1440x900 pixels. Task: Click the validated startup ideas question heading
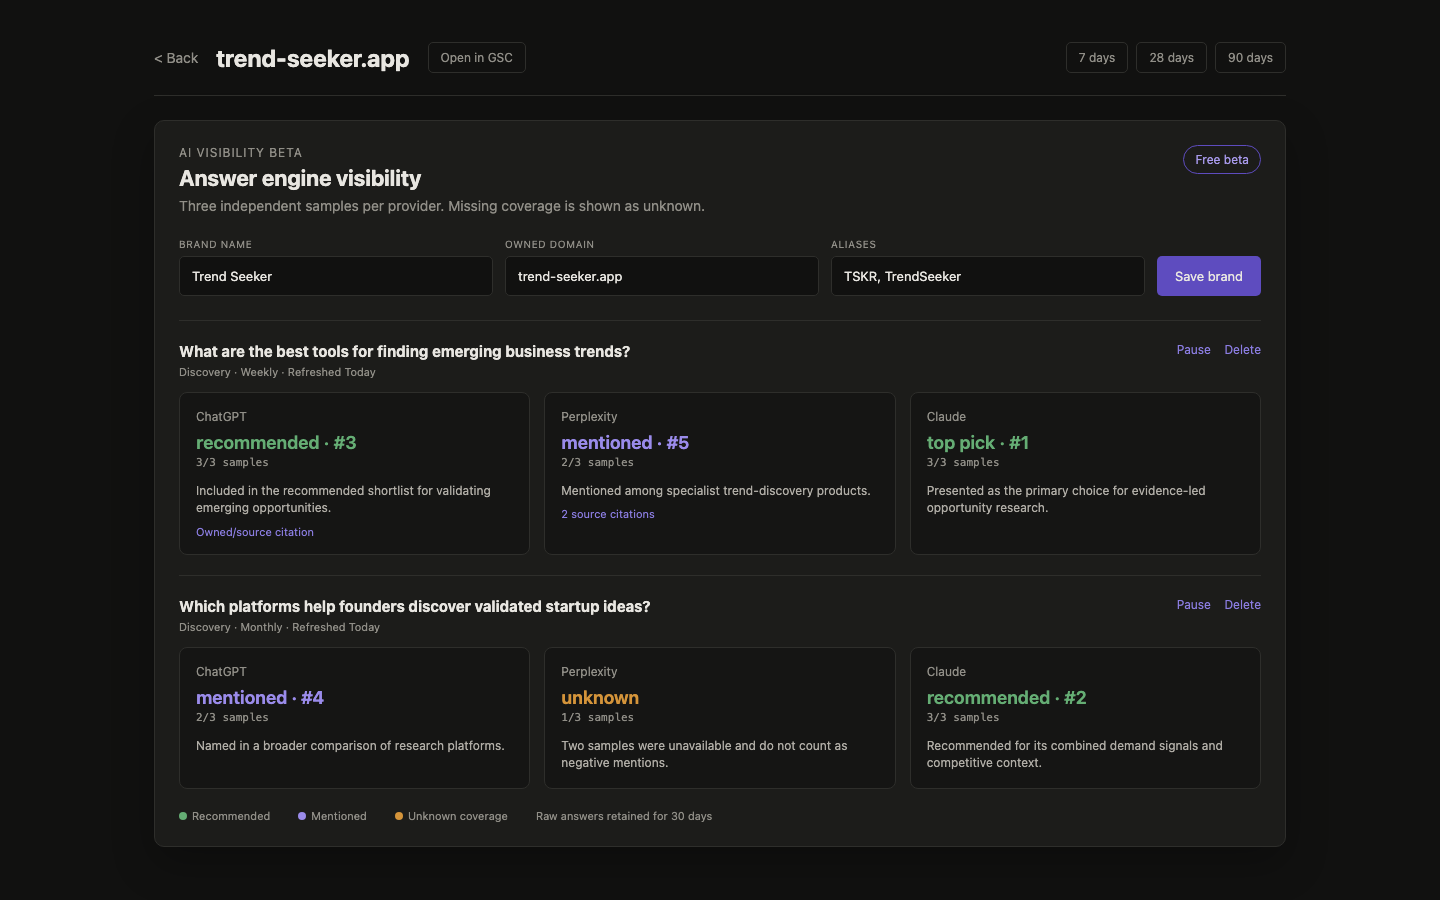(415, 607)
